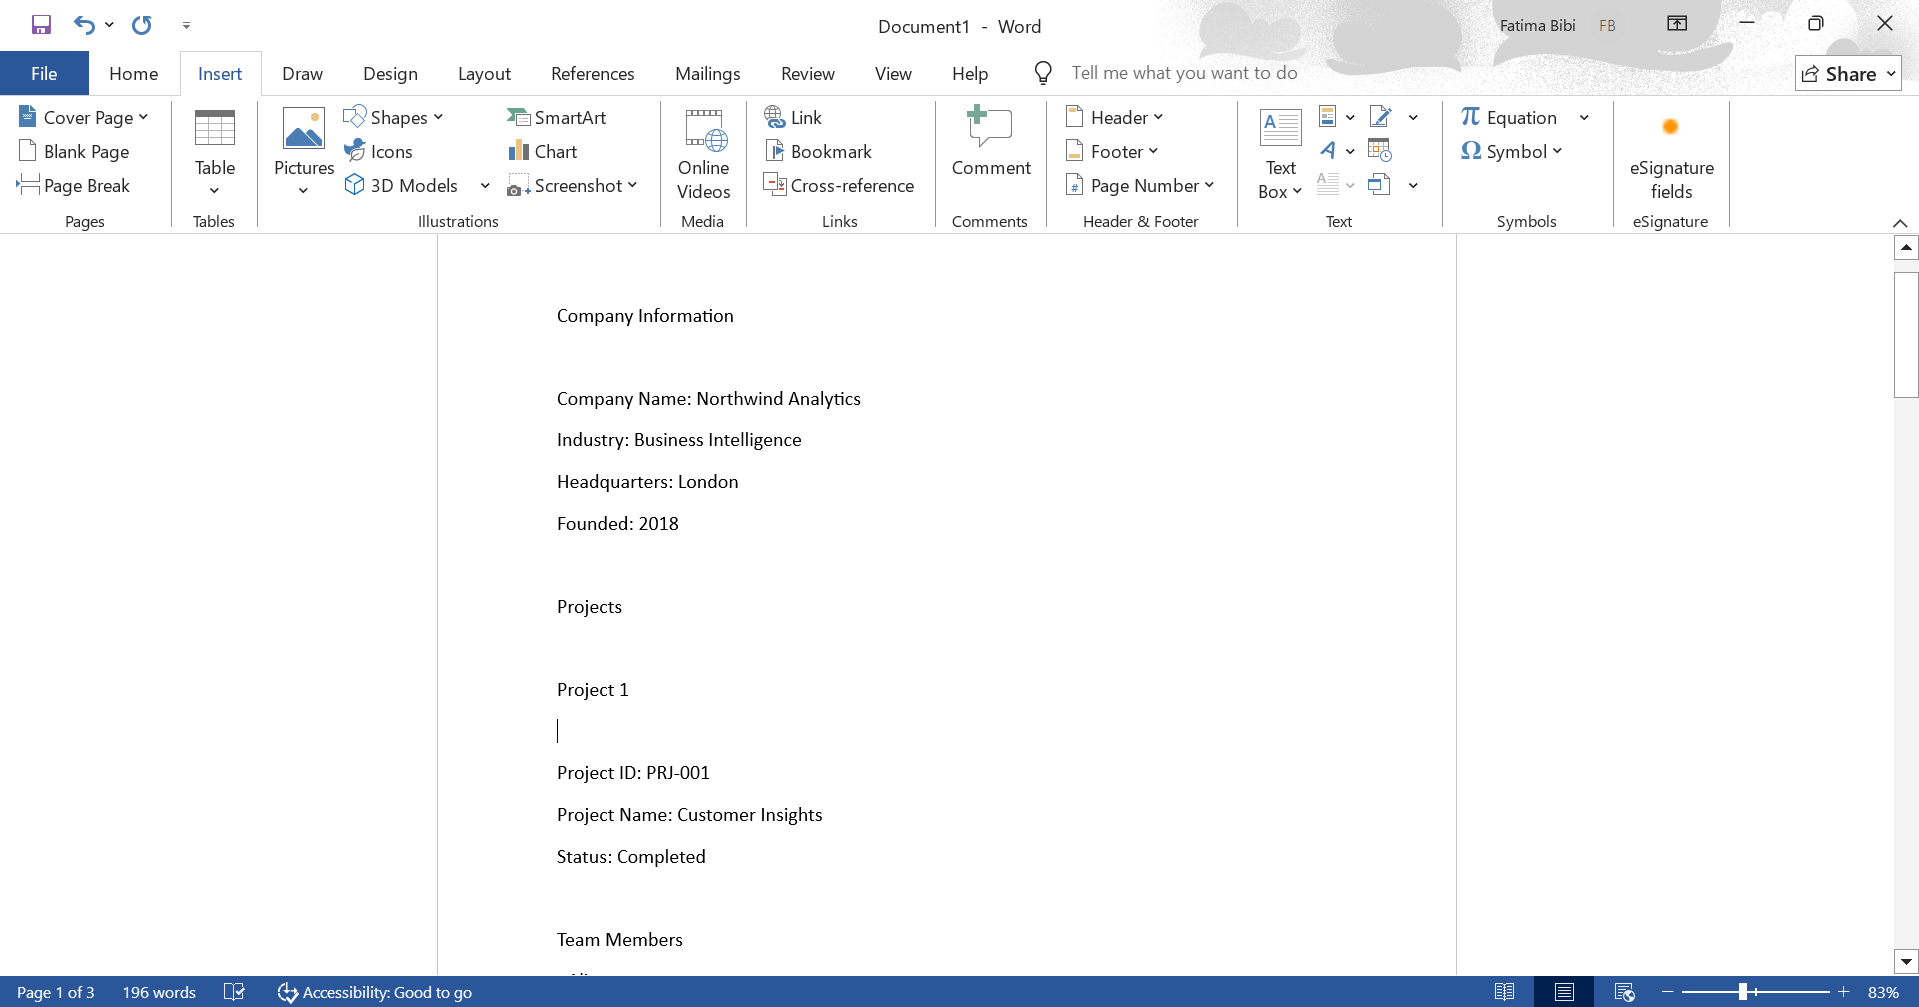Insert a SmartArt graphic

point(558,117)
